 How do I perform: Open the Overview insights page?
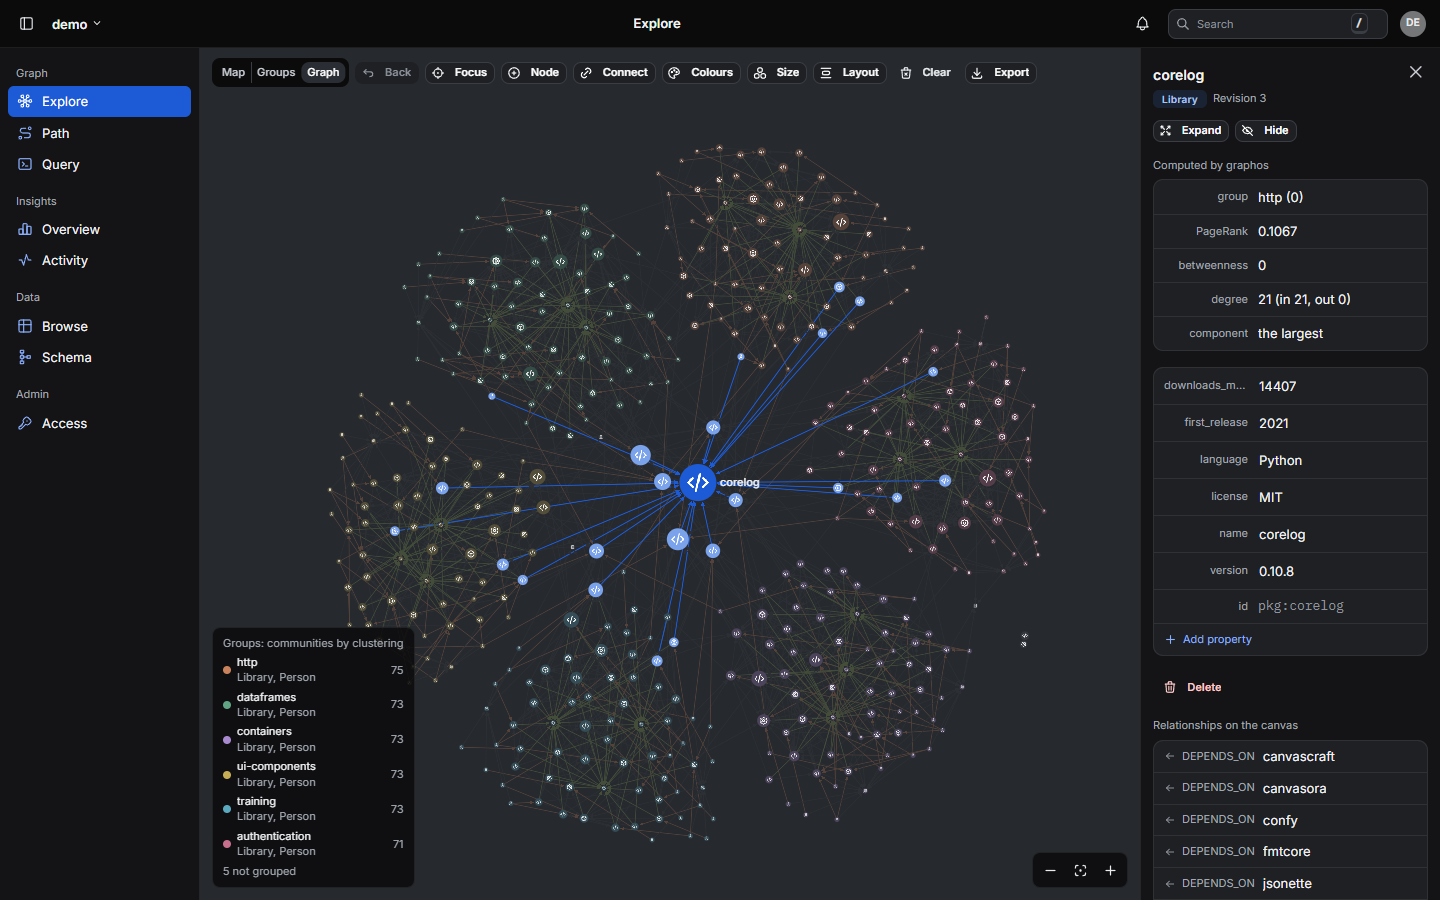(99, 229)
